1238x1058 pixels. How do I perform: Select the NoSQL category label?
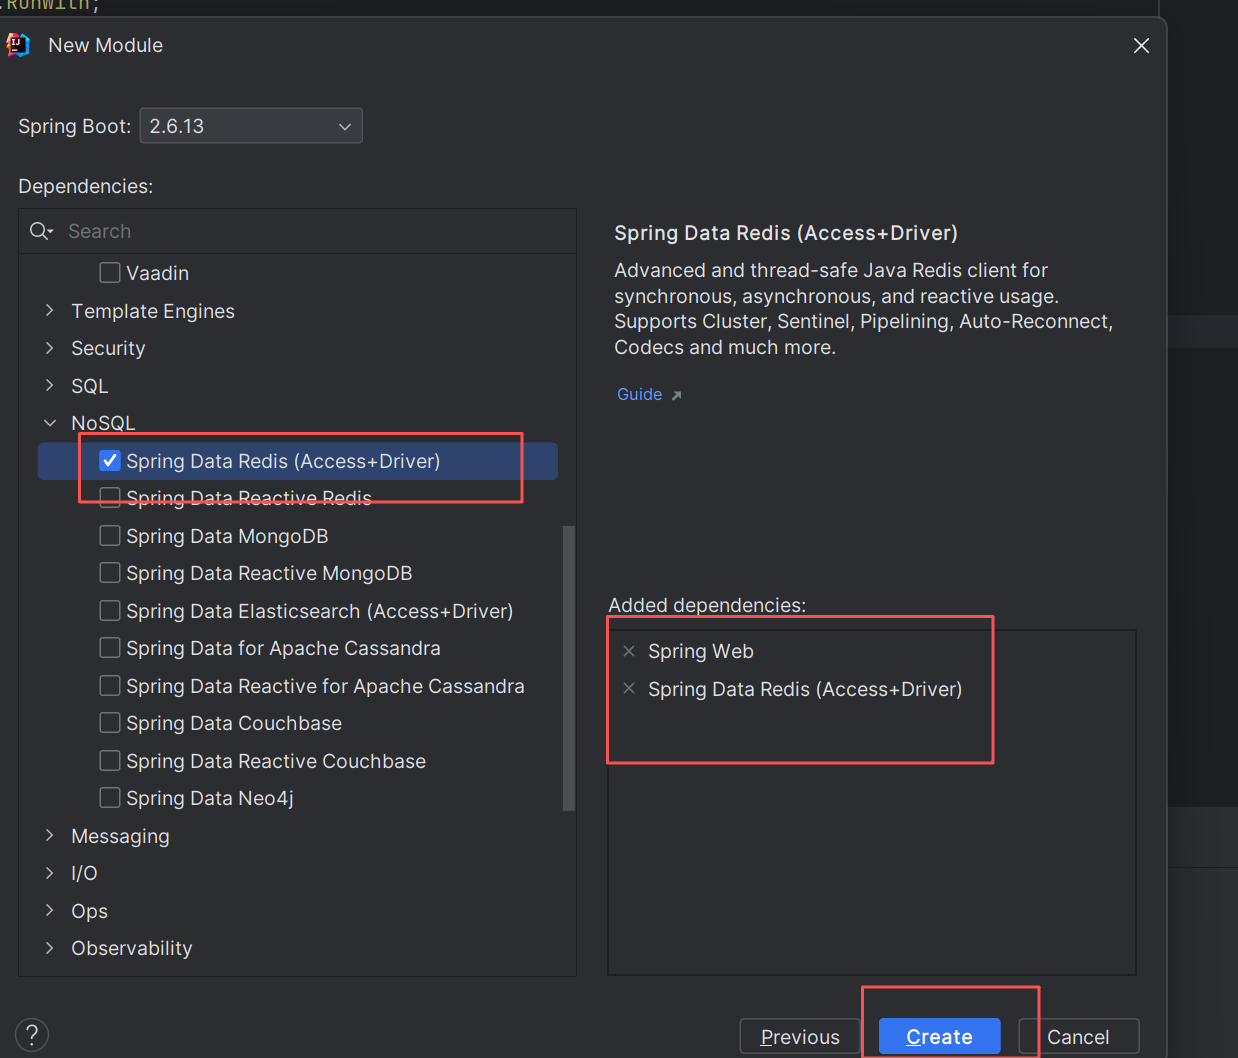(103, 423)
